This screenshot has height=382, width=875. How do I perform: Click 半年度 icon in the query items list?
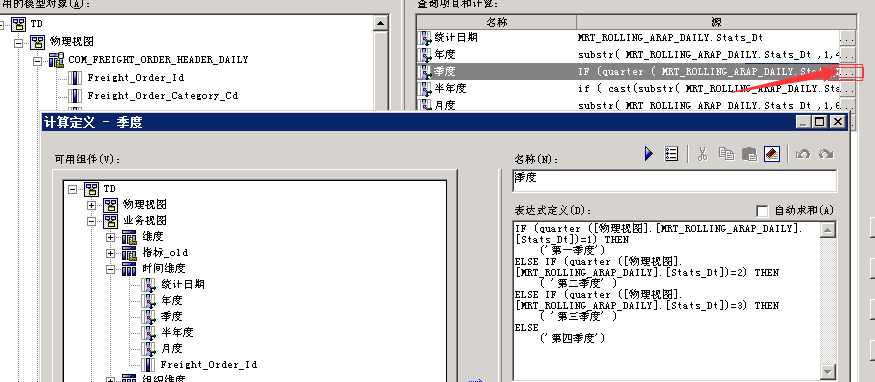pyautogui.click(x=426, y=89)
